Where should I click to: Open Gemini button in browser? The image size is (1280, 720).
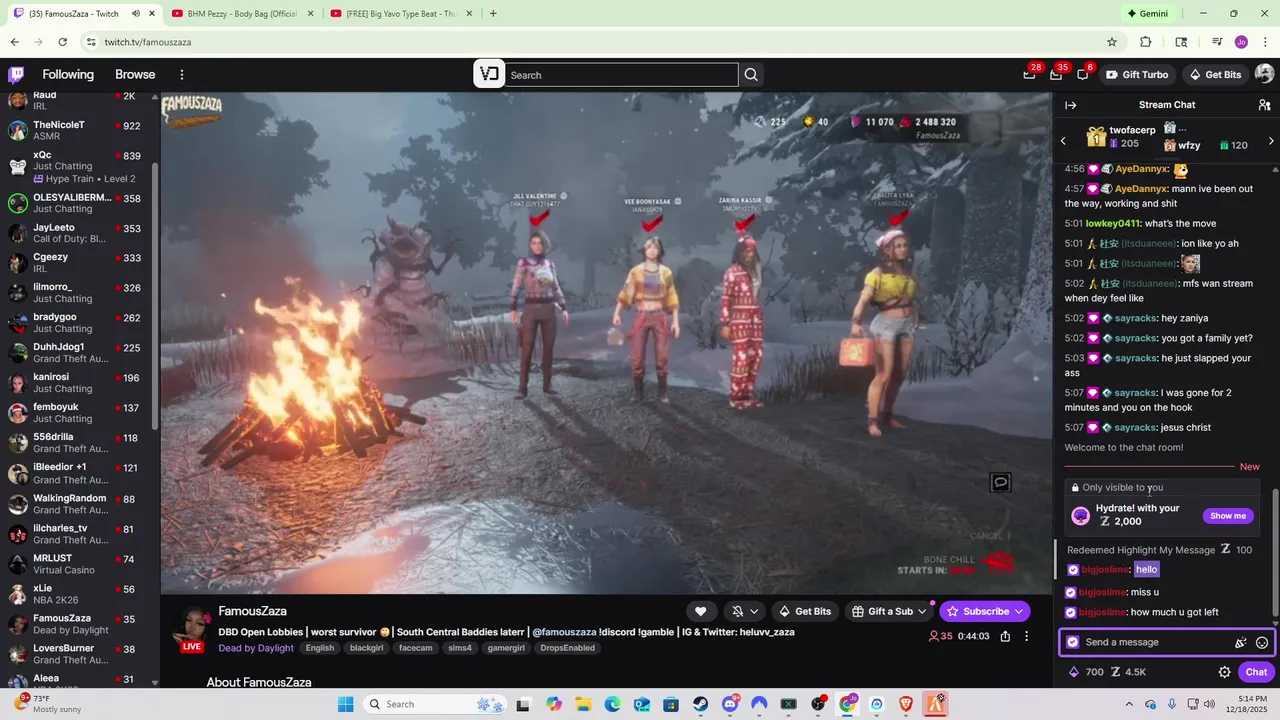[x=1147, y=13]
